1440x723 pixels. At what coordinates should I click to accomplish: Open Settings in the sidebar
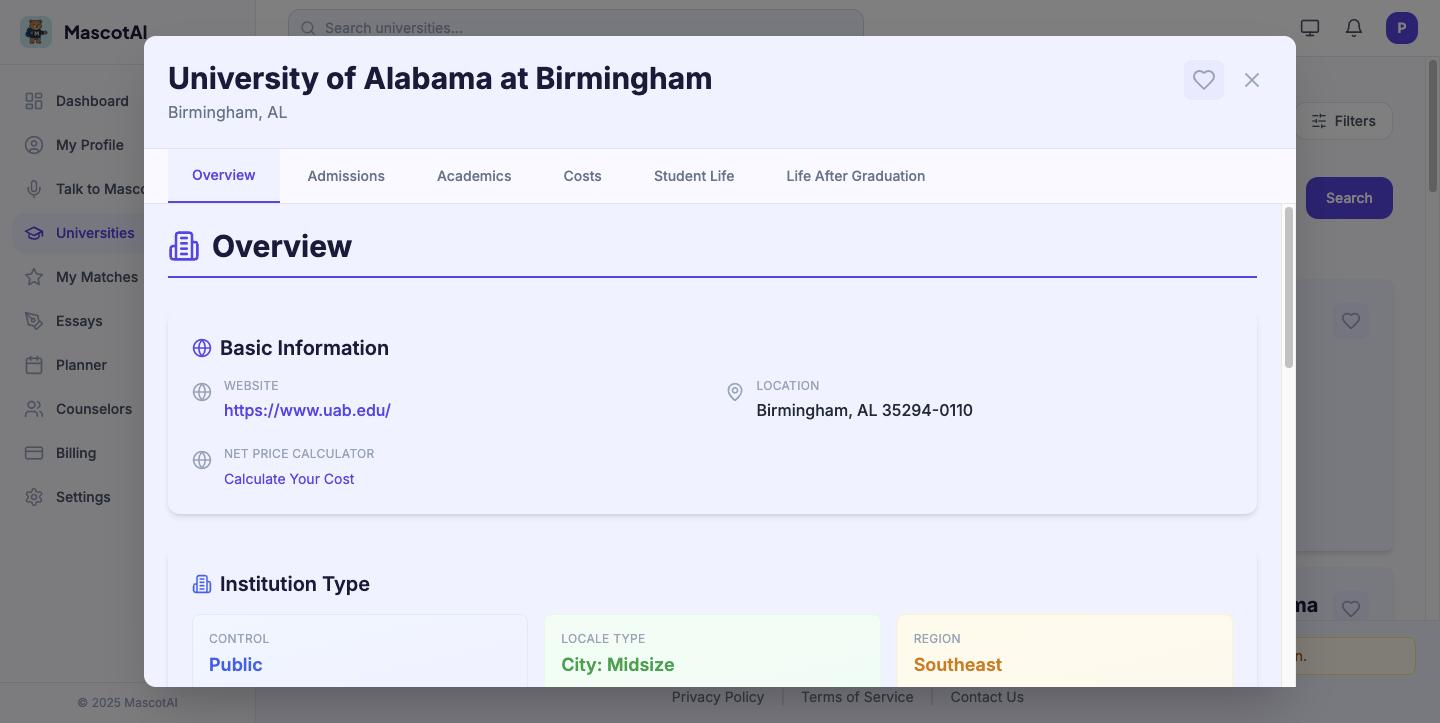point(83,497)
